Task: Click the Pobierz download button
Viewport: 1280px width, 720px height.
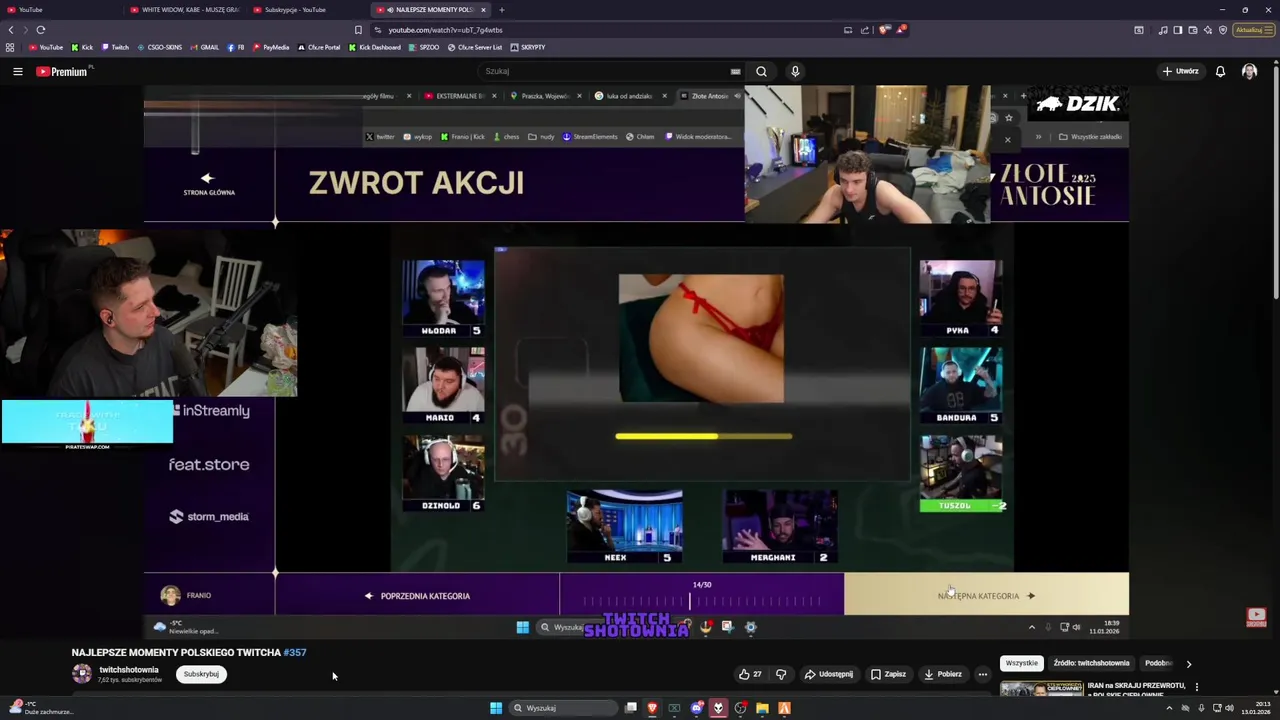Action: (943, 674)
